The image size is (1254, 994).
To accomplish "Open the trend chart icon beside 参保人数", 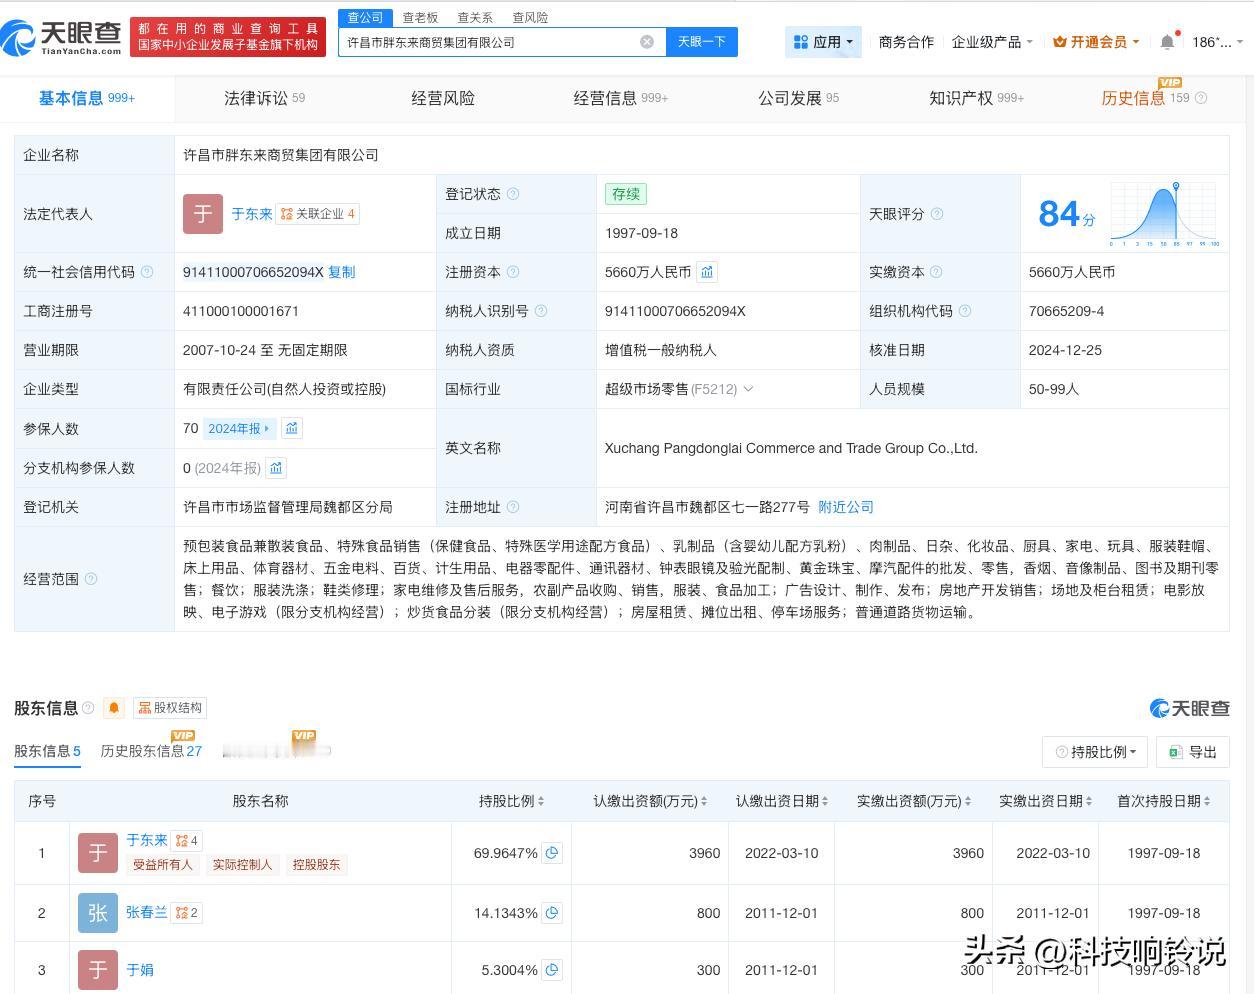I will coord(292,428).
